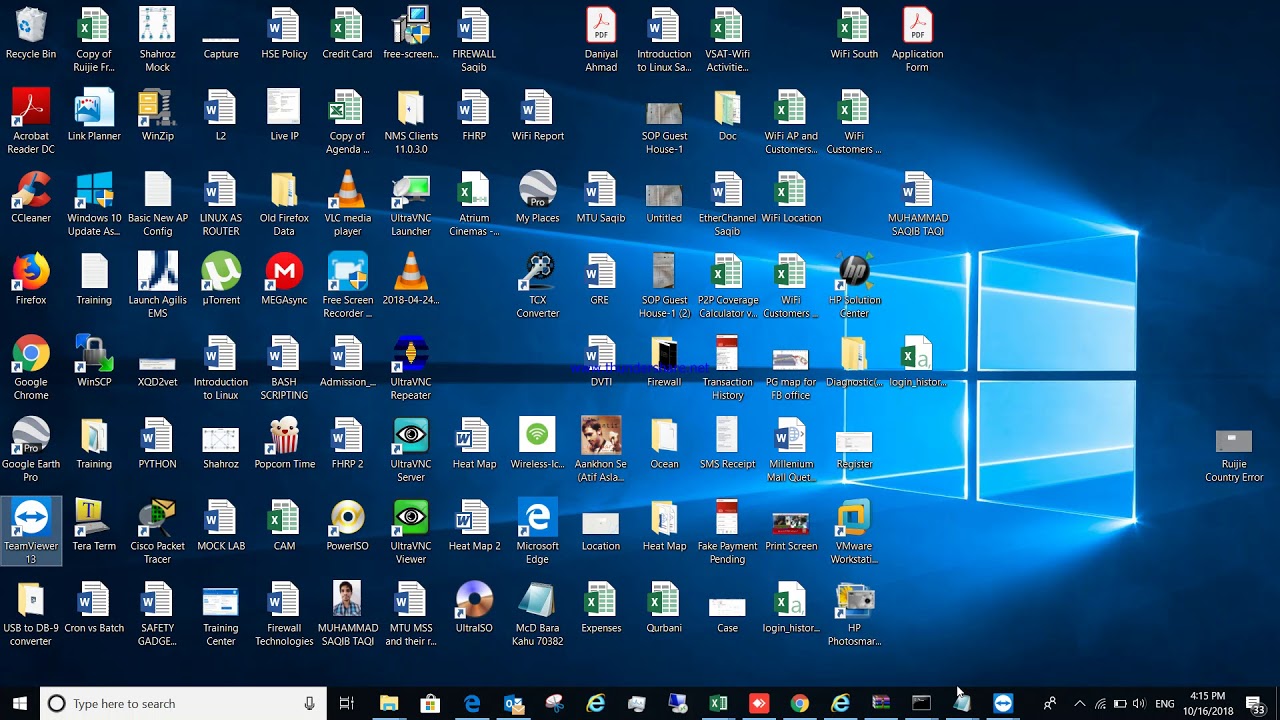Open UltraISO desktop shortcut
Viewport: 1280px width, 720px height.
474,607
